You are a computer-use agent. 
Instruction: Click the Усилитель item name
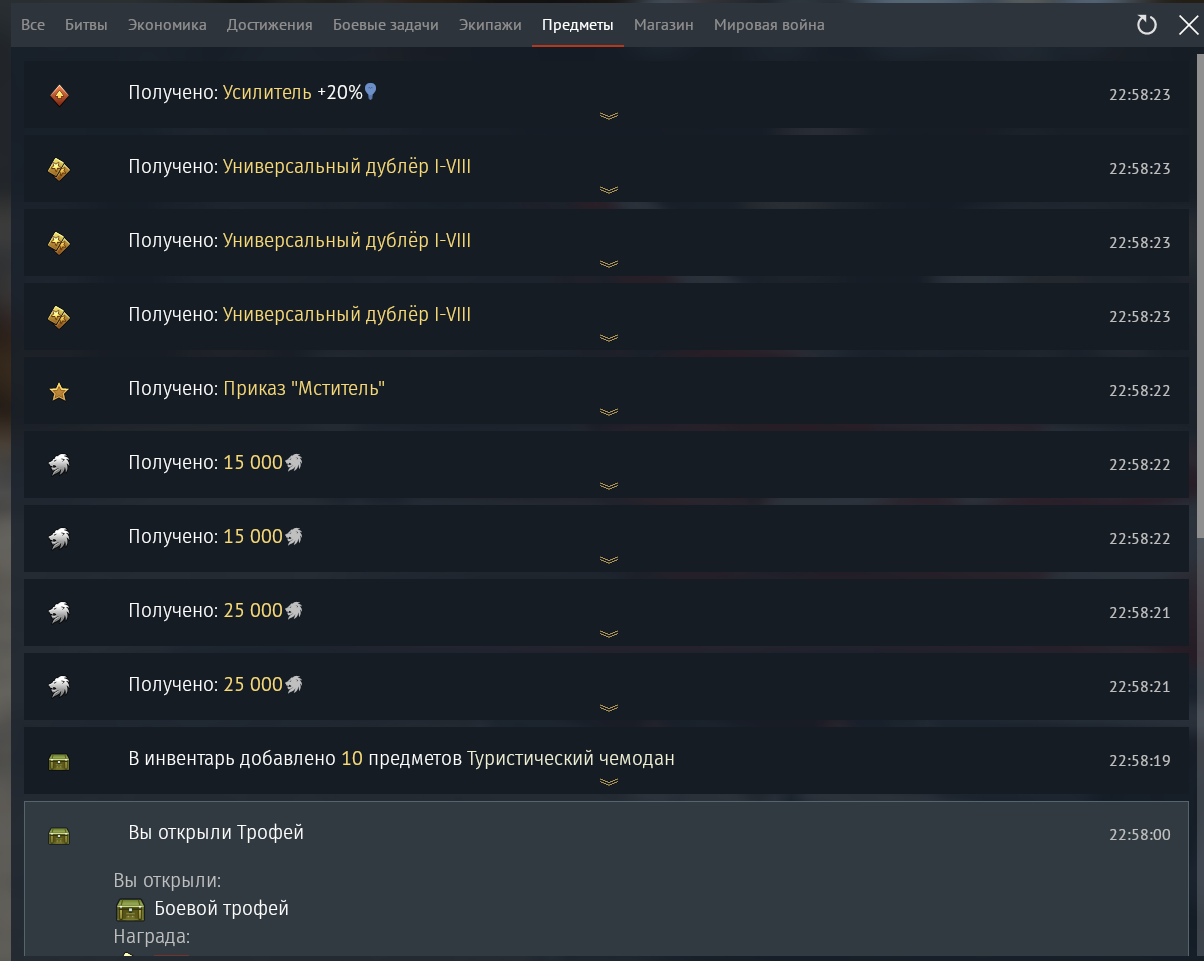click(x=267, y=93)
